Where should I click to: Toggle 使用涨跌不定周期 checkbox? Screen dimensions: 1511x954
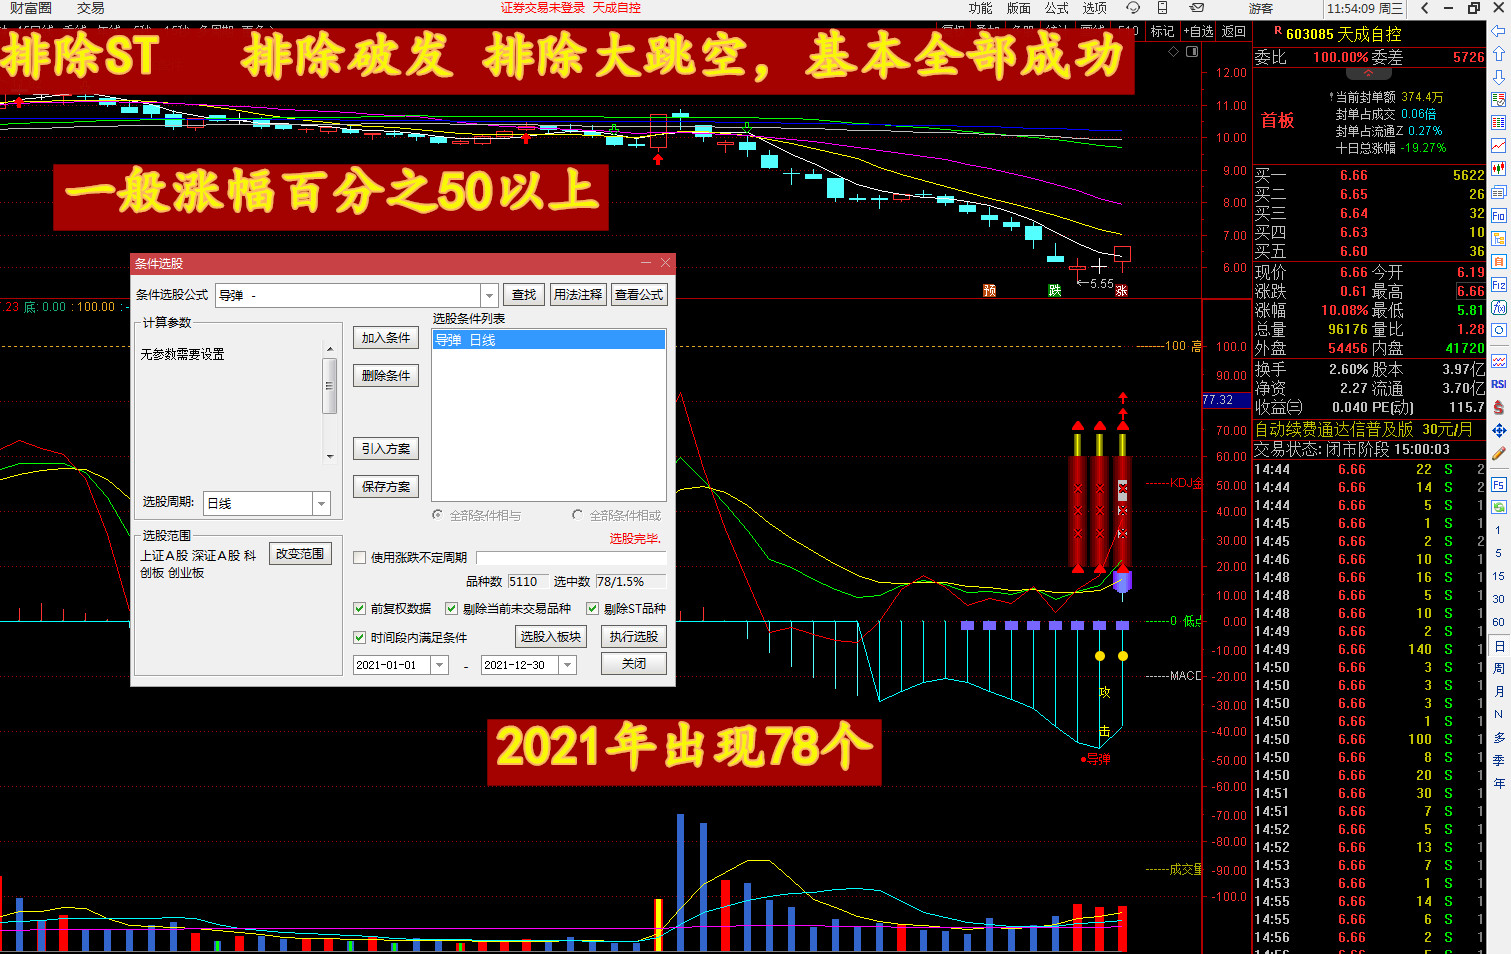[x=360, y=558]
